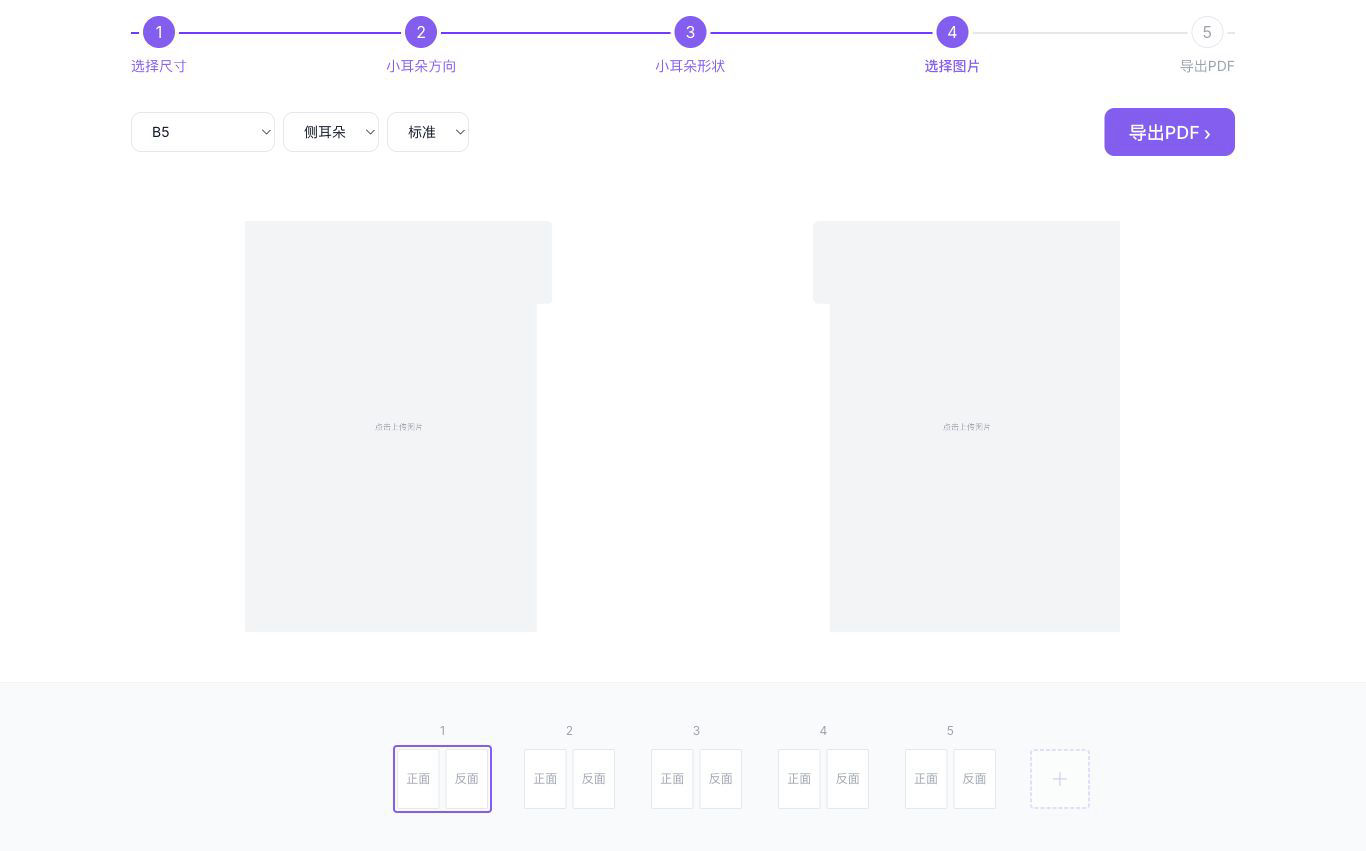This screenshot has height=851, width=1366.
Task: Click the 小耳朵形状 step label
Action: 690,66
